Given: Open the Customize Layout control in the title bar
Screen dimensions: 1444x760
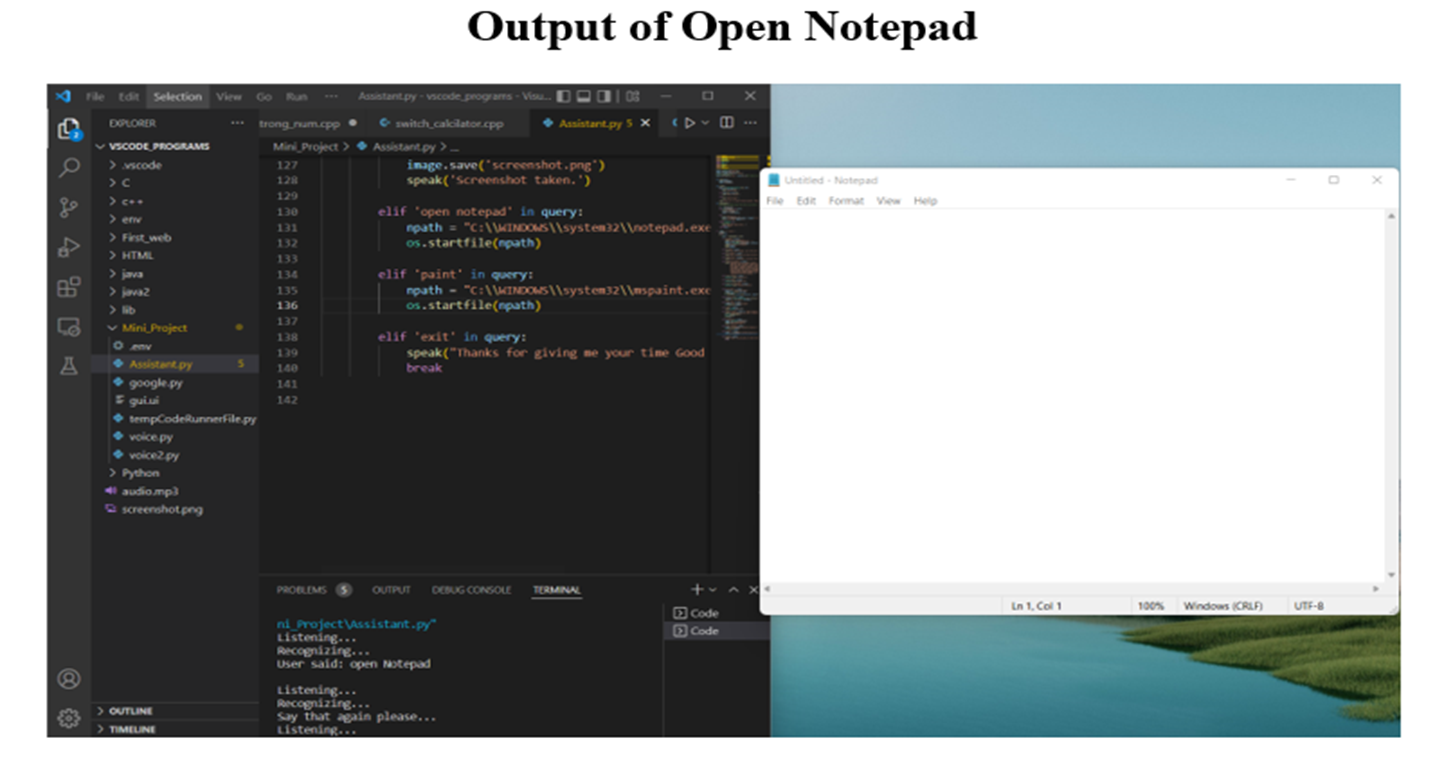Looking at the screenshot, I should click(633, 96).
